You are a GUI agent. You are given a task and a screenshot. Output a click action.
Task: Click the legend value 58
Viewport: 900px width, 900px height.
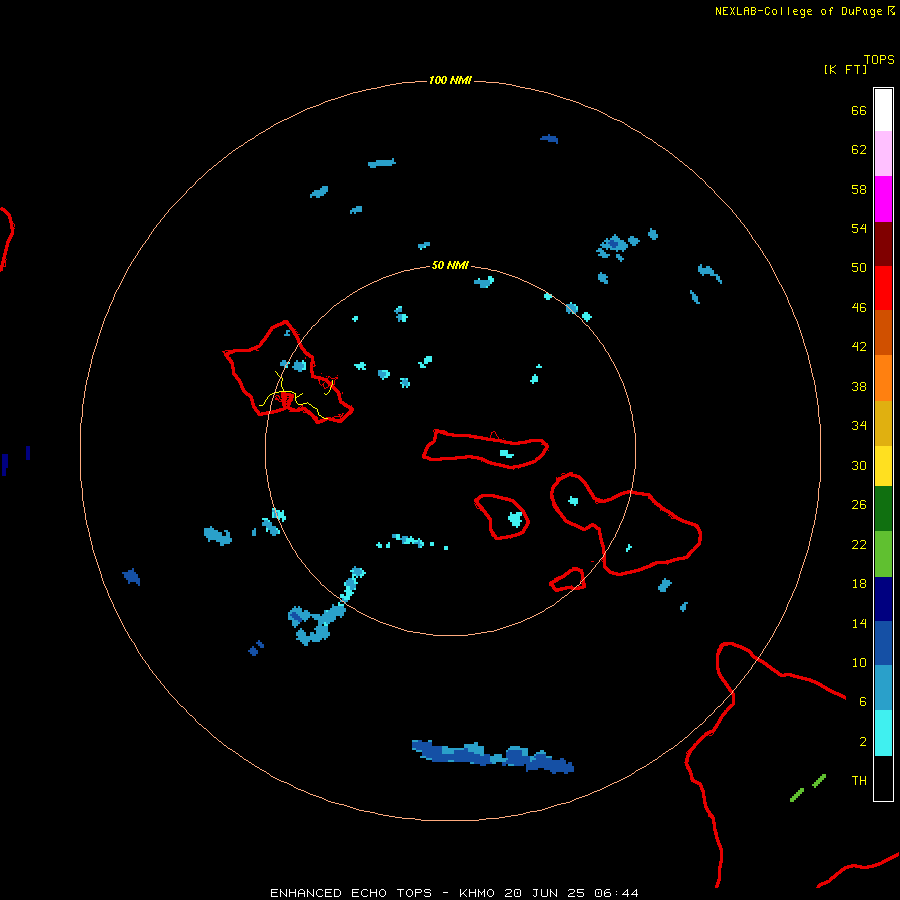pyautogui.click(x=859, y=189)
